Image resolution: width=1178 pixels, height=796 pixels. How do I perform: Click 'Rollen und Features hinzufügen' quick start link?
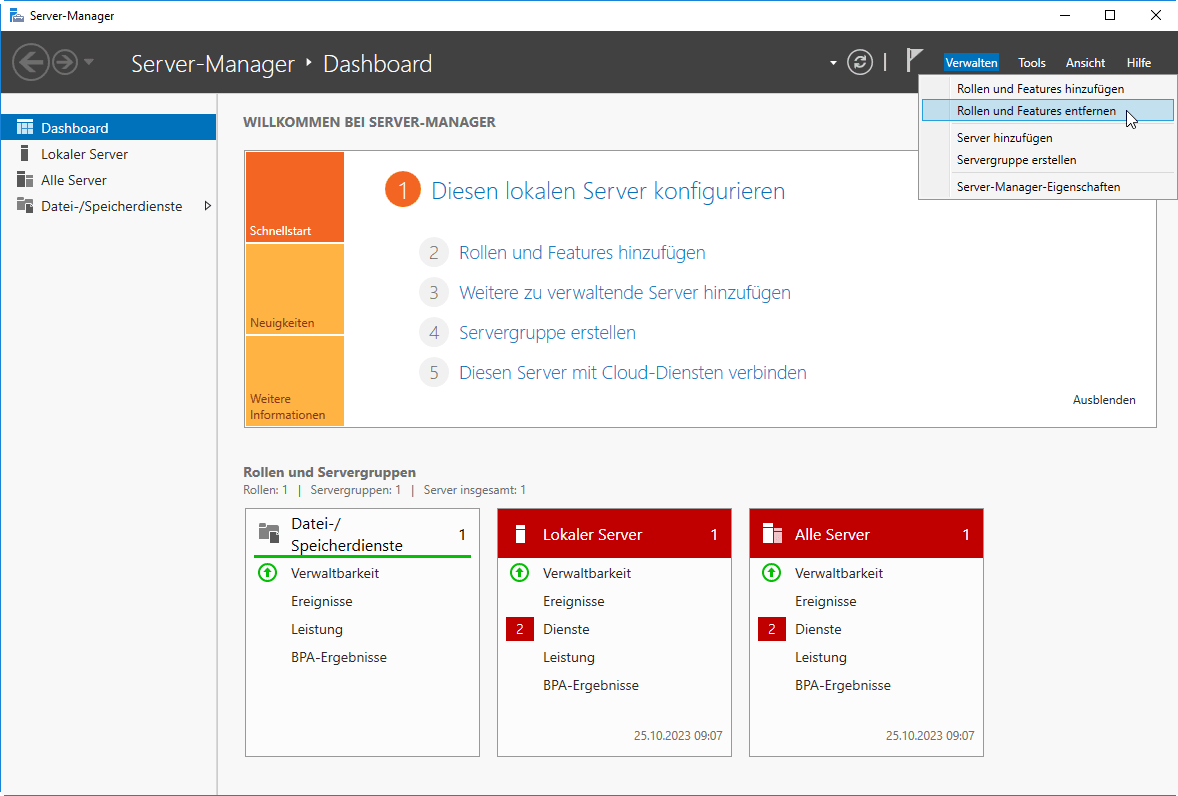tap(582, 253)
